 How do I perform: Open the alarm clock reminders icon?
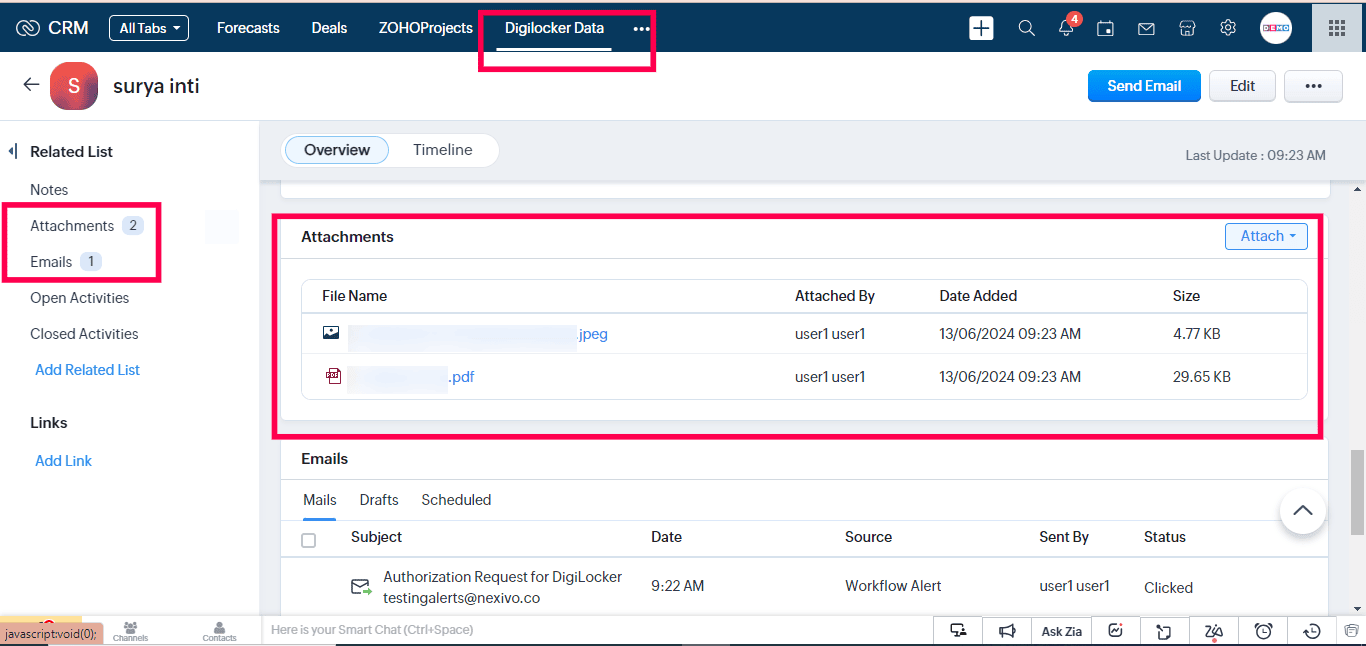pyautogui.click(x=1264, y=631)
